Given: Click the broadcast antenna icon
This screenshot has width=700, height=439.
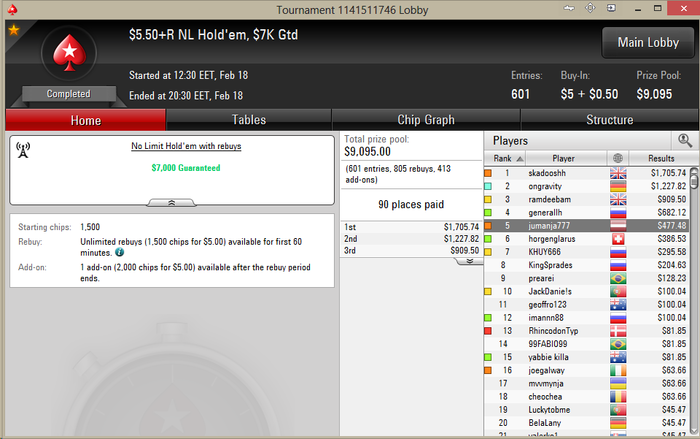Looking at the screenshot, I should [23, 150].
